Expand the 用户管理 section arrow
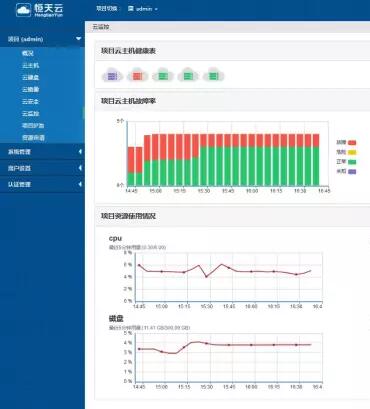Viewport: 370px width, 409px height. tap(80, 168)
